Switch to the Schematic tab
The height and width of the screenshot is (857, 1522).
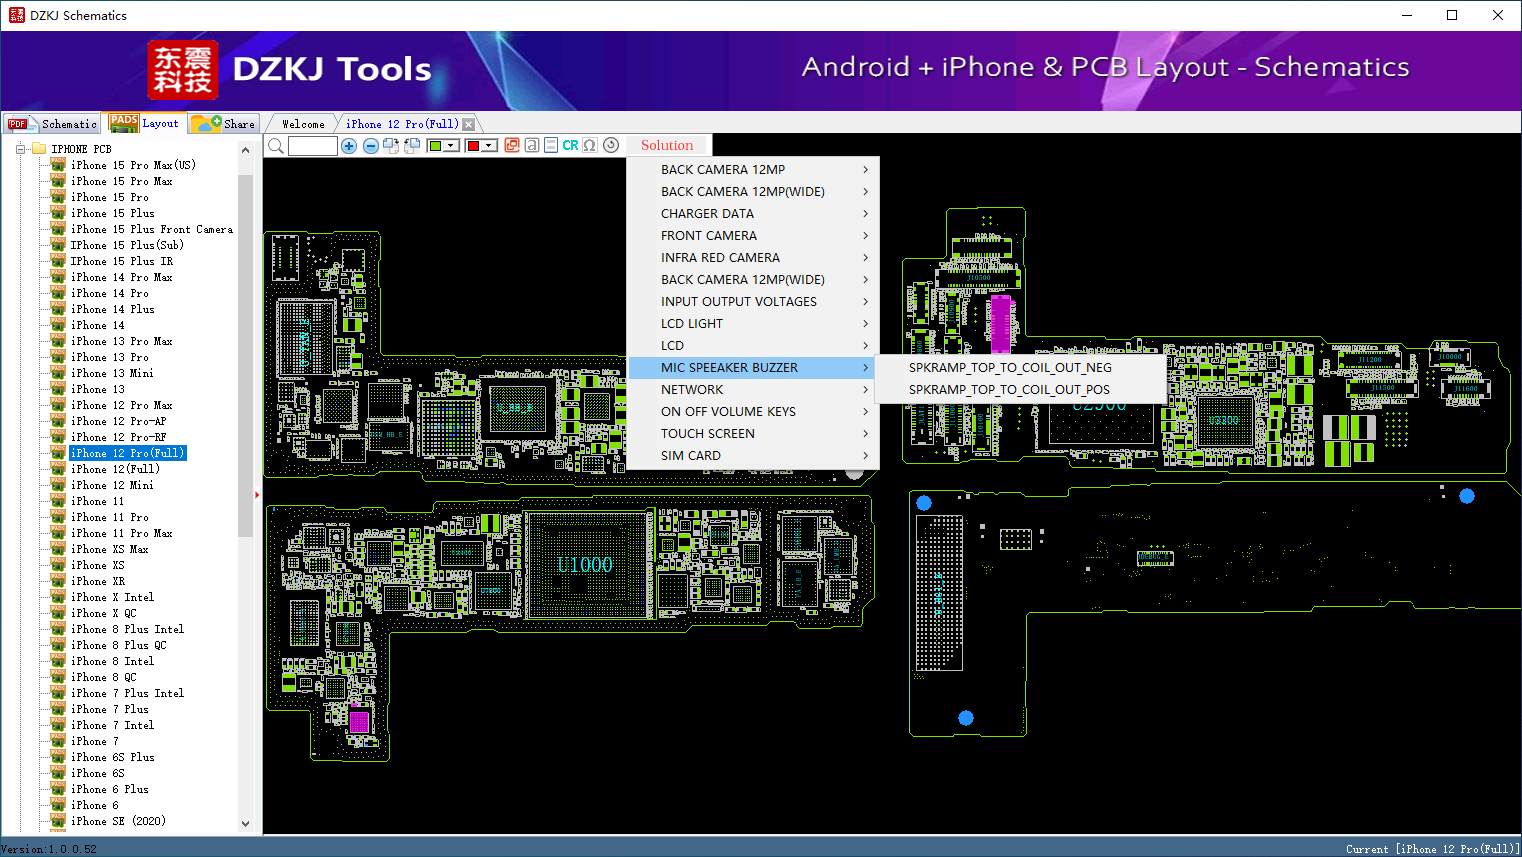tap(52, 124)
